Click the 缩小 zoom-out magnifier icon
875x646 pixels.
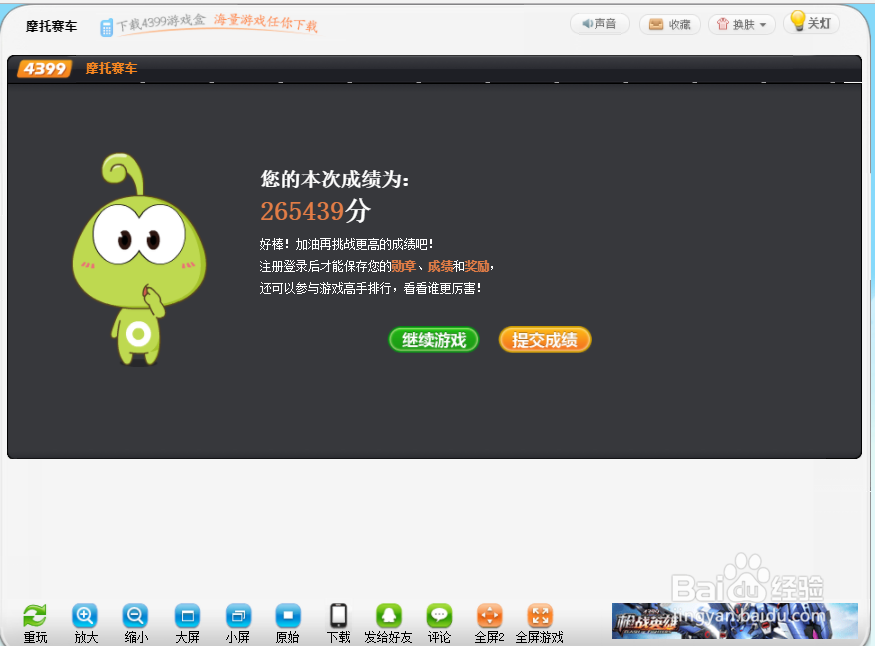[x=135, y=616]
